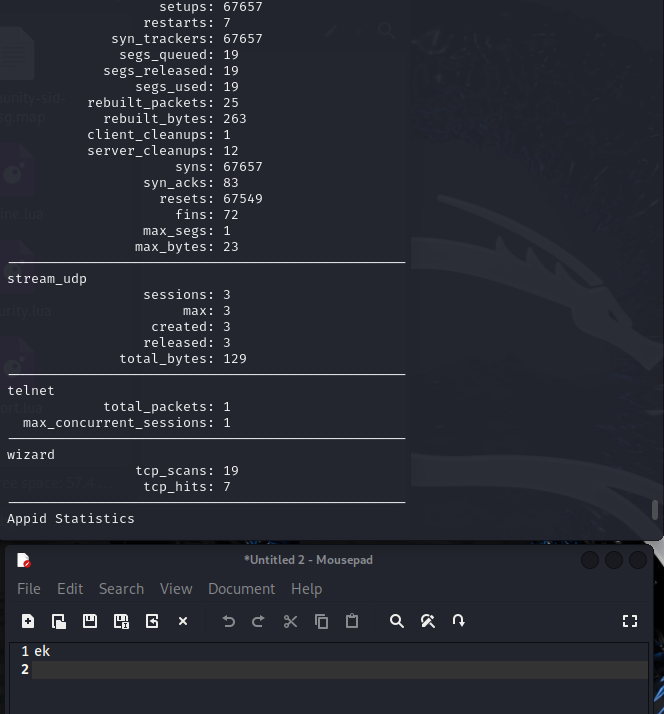Viewport: 664px width, 714px height.
Task: Click the text "ek" on line 1
Action: point(42,652)
